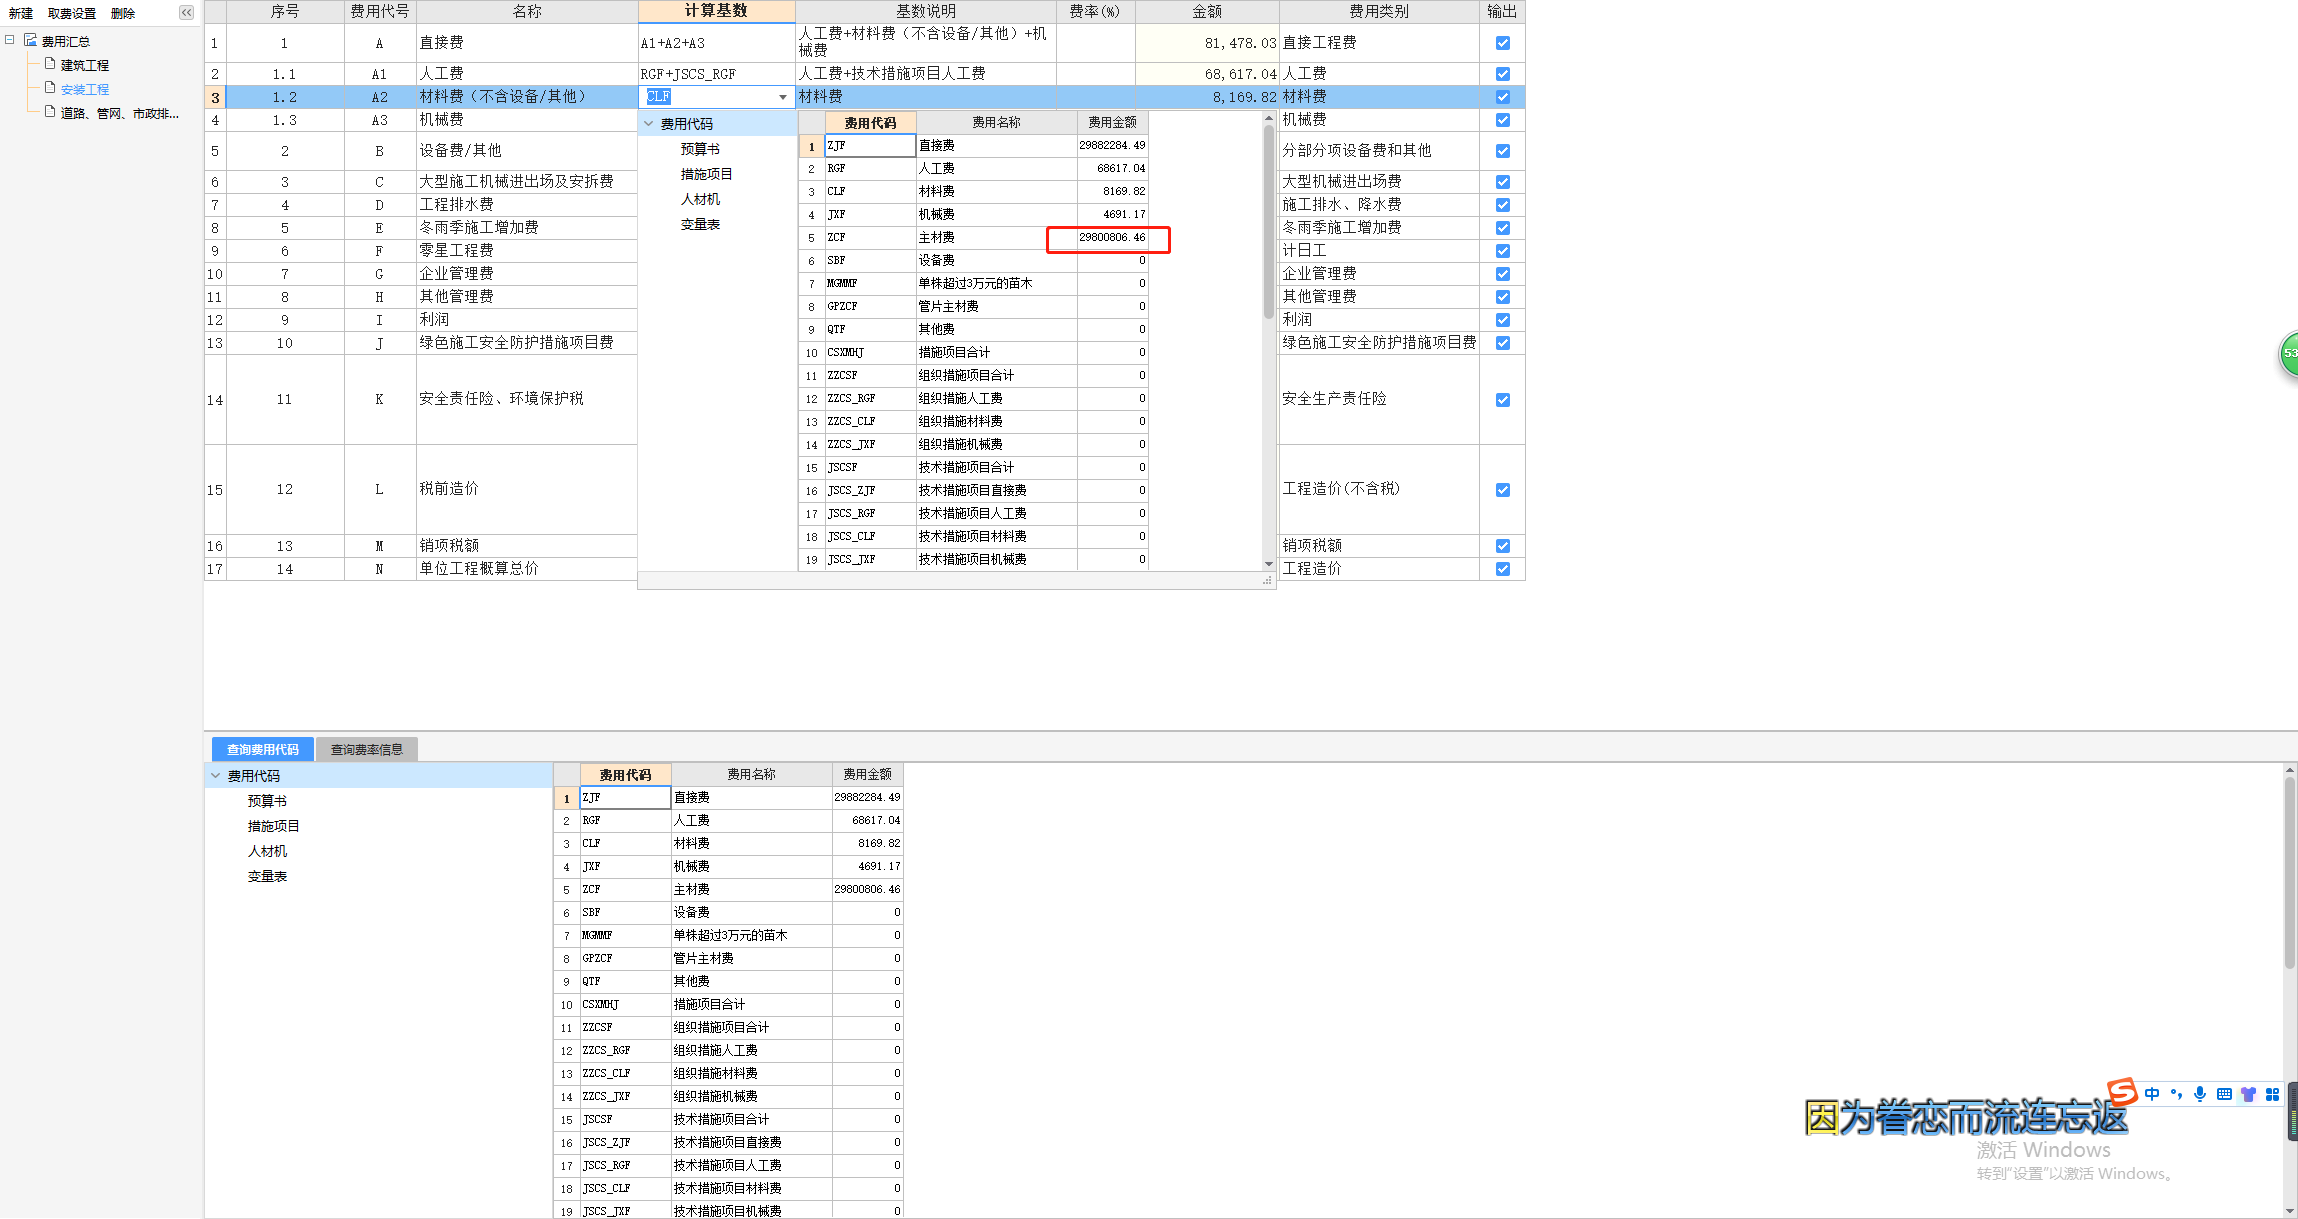Select 建筑工程 in the tree

84,65
